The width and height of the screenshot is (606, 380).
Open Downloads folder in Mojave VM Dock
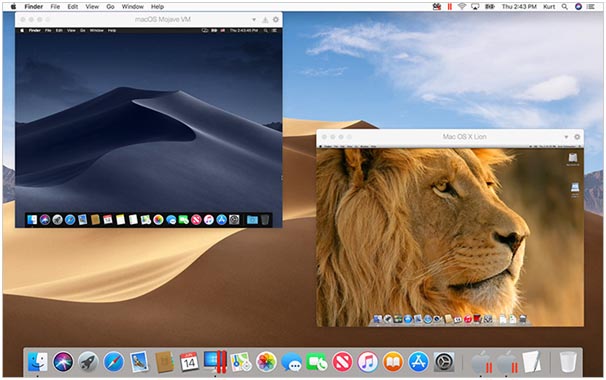pos(252,220)
